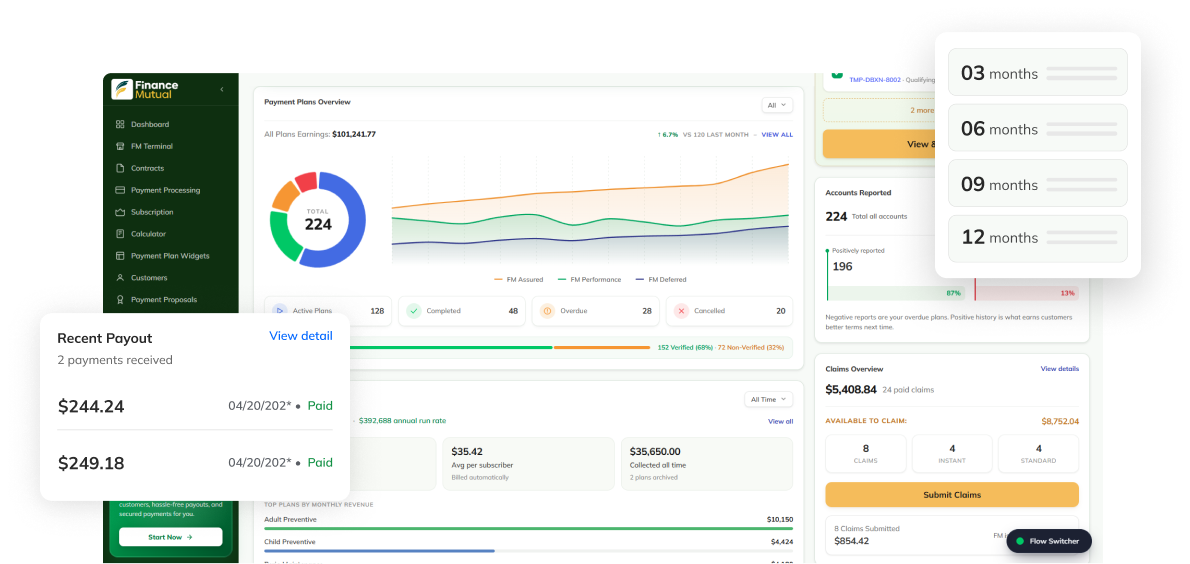
Task: Click 152 Verified (68%) text
Action: pyautogui.click(x=685, y=347)
